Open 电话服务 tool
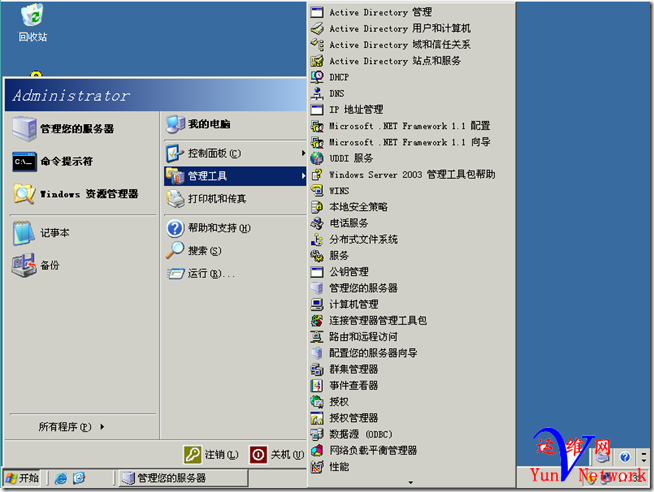Screen dimensions: 654x492 (411, 223)
